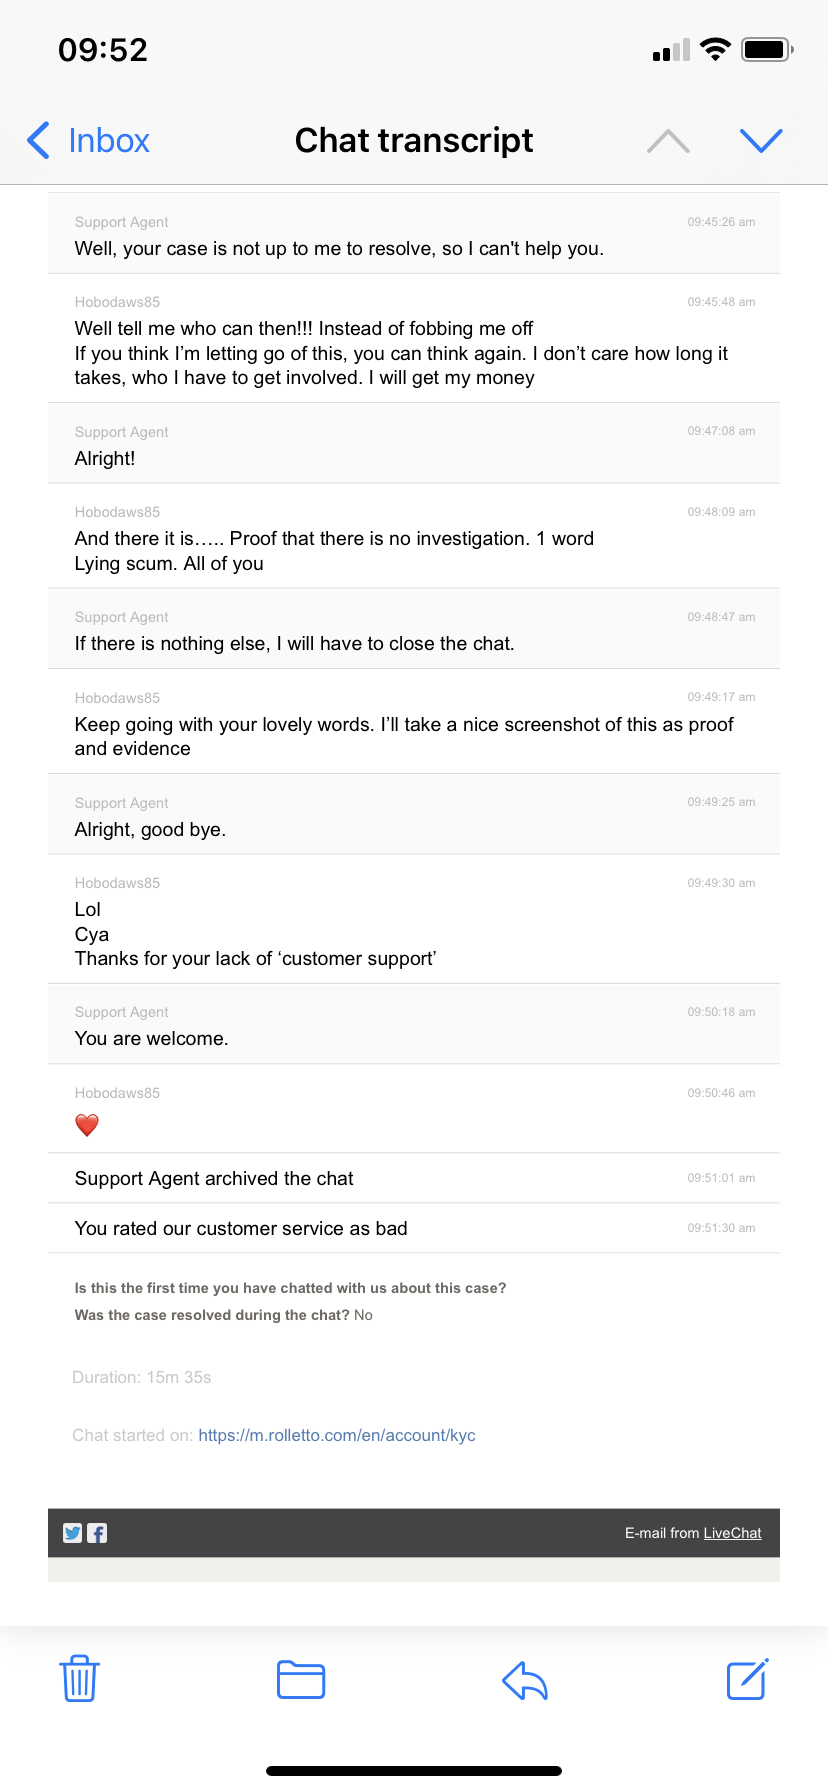Delete email using trash icon
The width and height of the screenshot is (828, 1792).
[x=79, y=1678]
